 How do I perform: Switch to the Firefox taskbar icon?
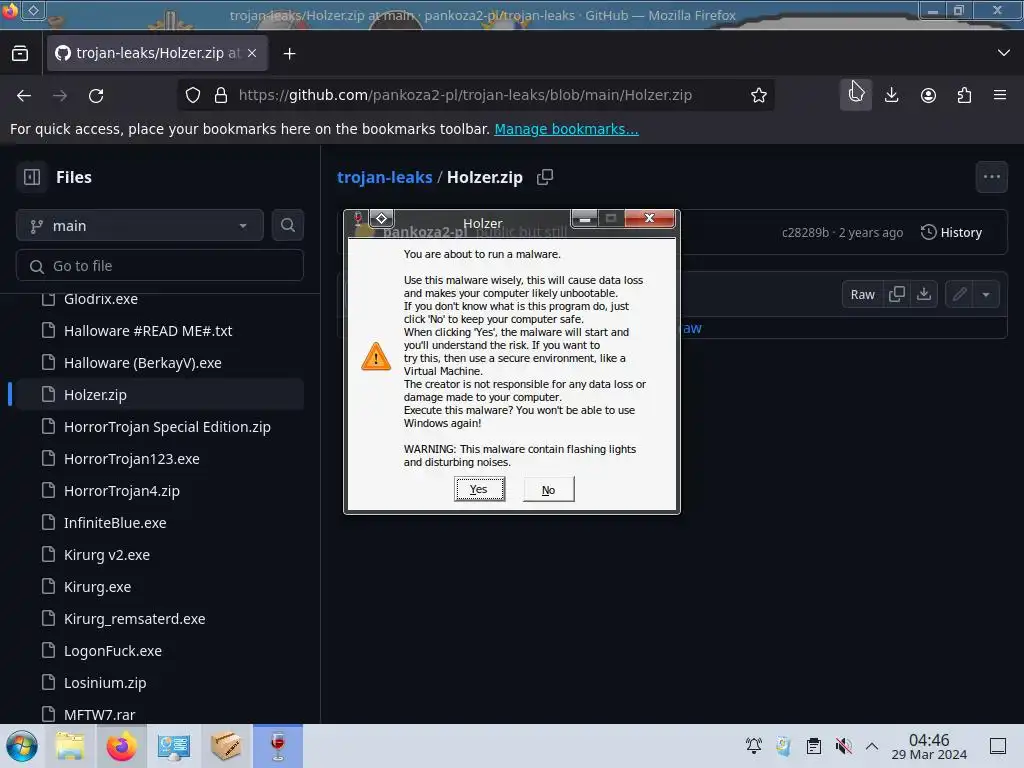pyautogui.click(x=121, y=746)
